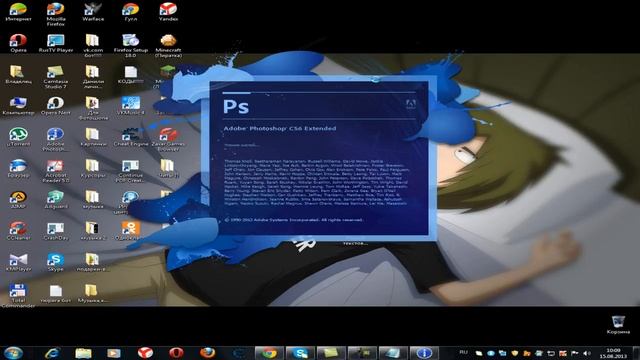Open Одноклассники orange shortcut

pyautogui.click(x=131, y=231)
